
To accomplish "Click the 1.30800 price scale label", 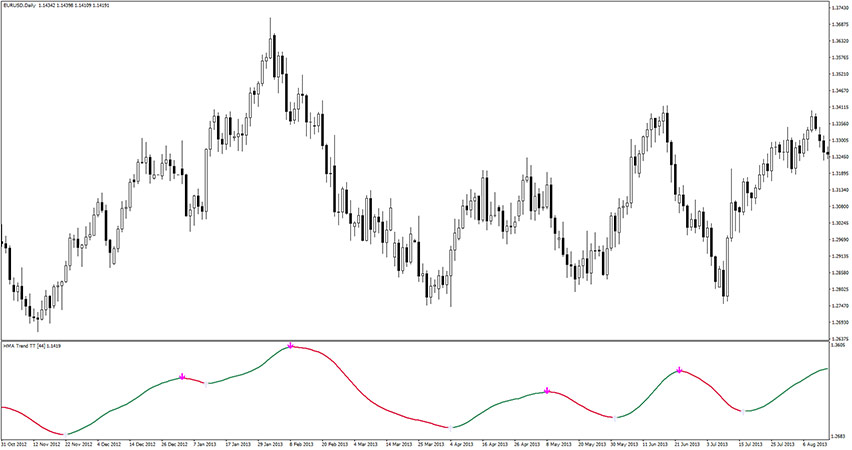I will [x=841, y=207].
